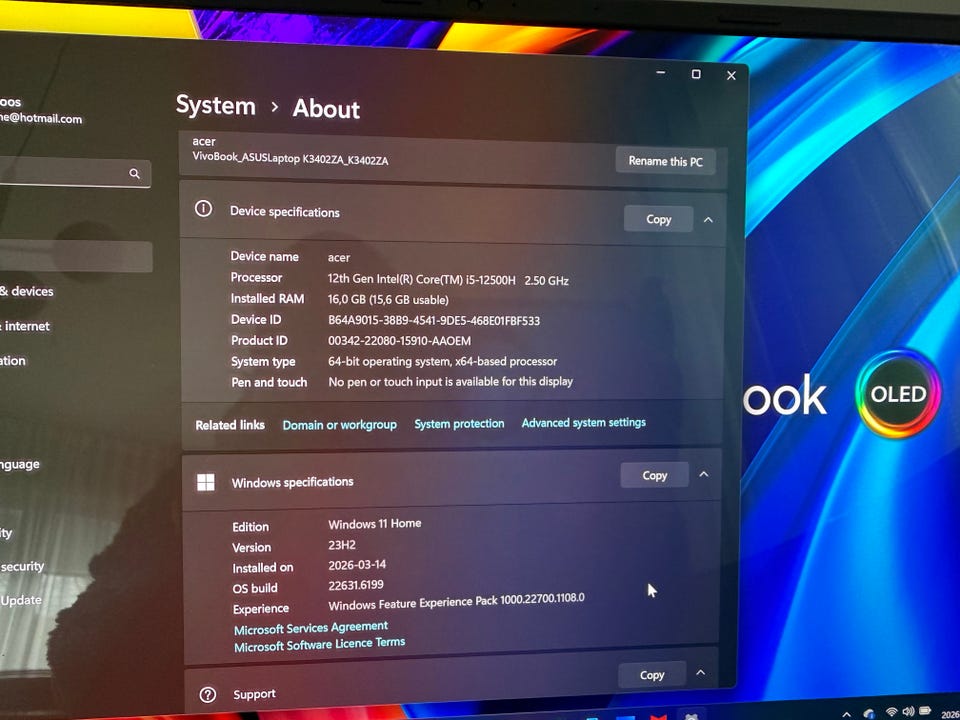Open the sidebar item ending in 'nguage'
This screenshot has height=720, width=960.
click(x=20, y=465)
